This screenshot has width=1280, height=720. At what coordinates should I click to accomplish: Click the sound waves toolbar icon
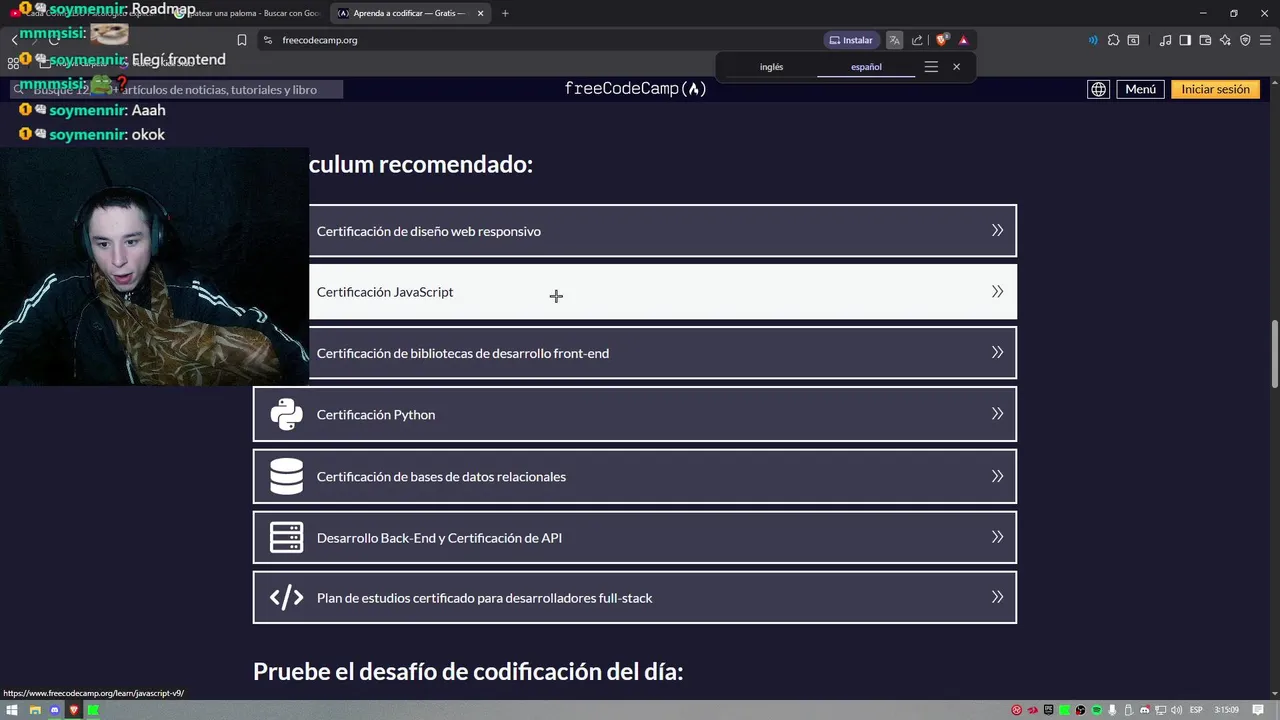tap(1092, 40)
